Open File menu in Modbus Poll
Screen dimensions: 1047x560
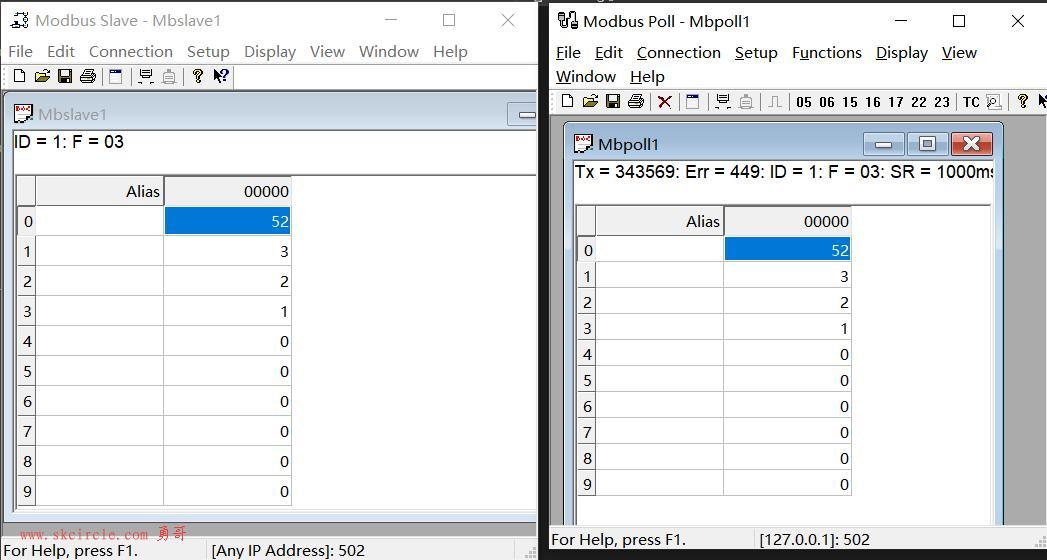point(568,53)
